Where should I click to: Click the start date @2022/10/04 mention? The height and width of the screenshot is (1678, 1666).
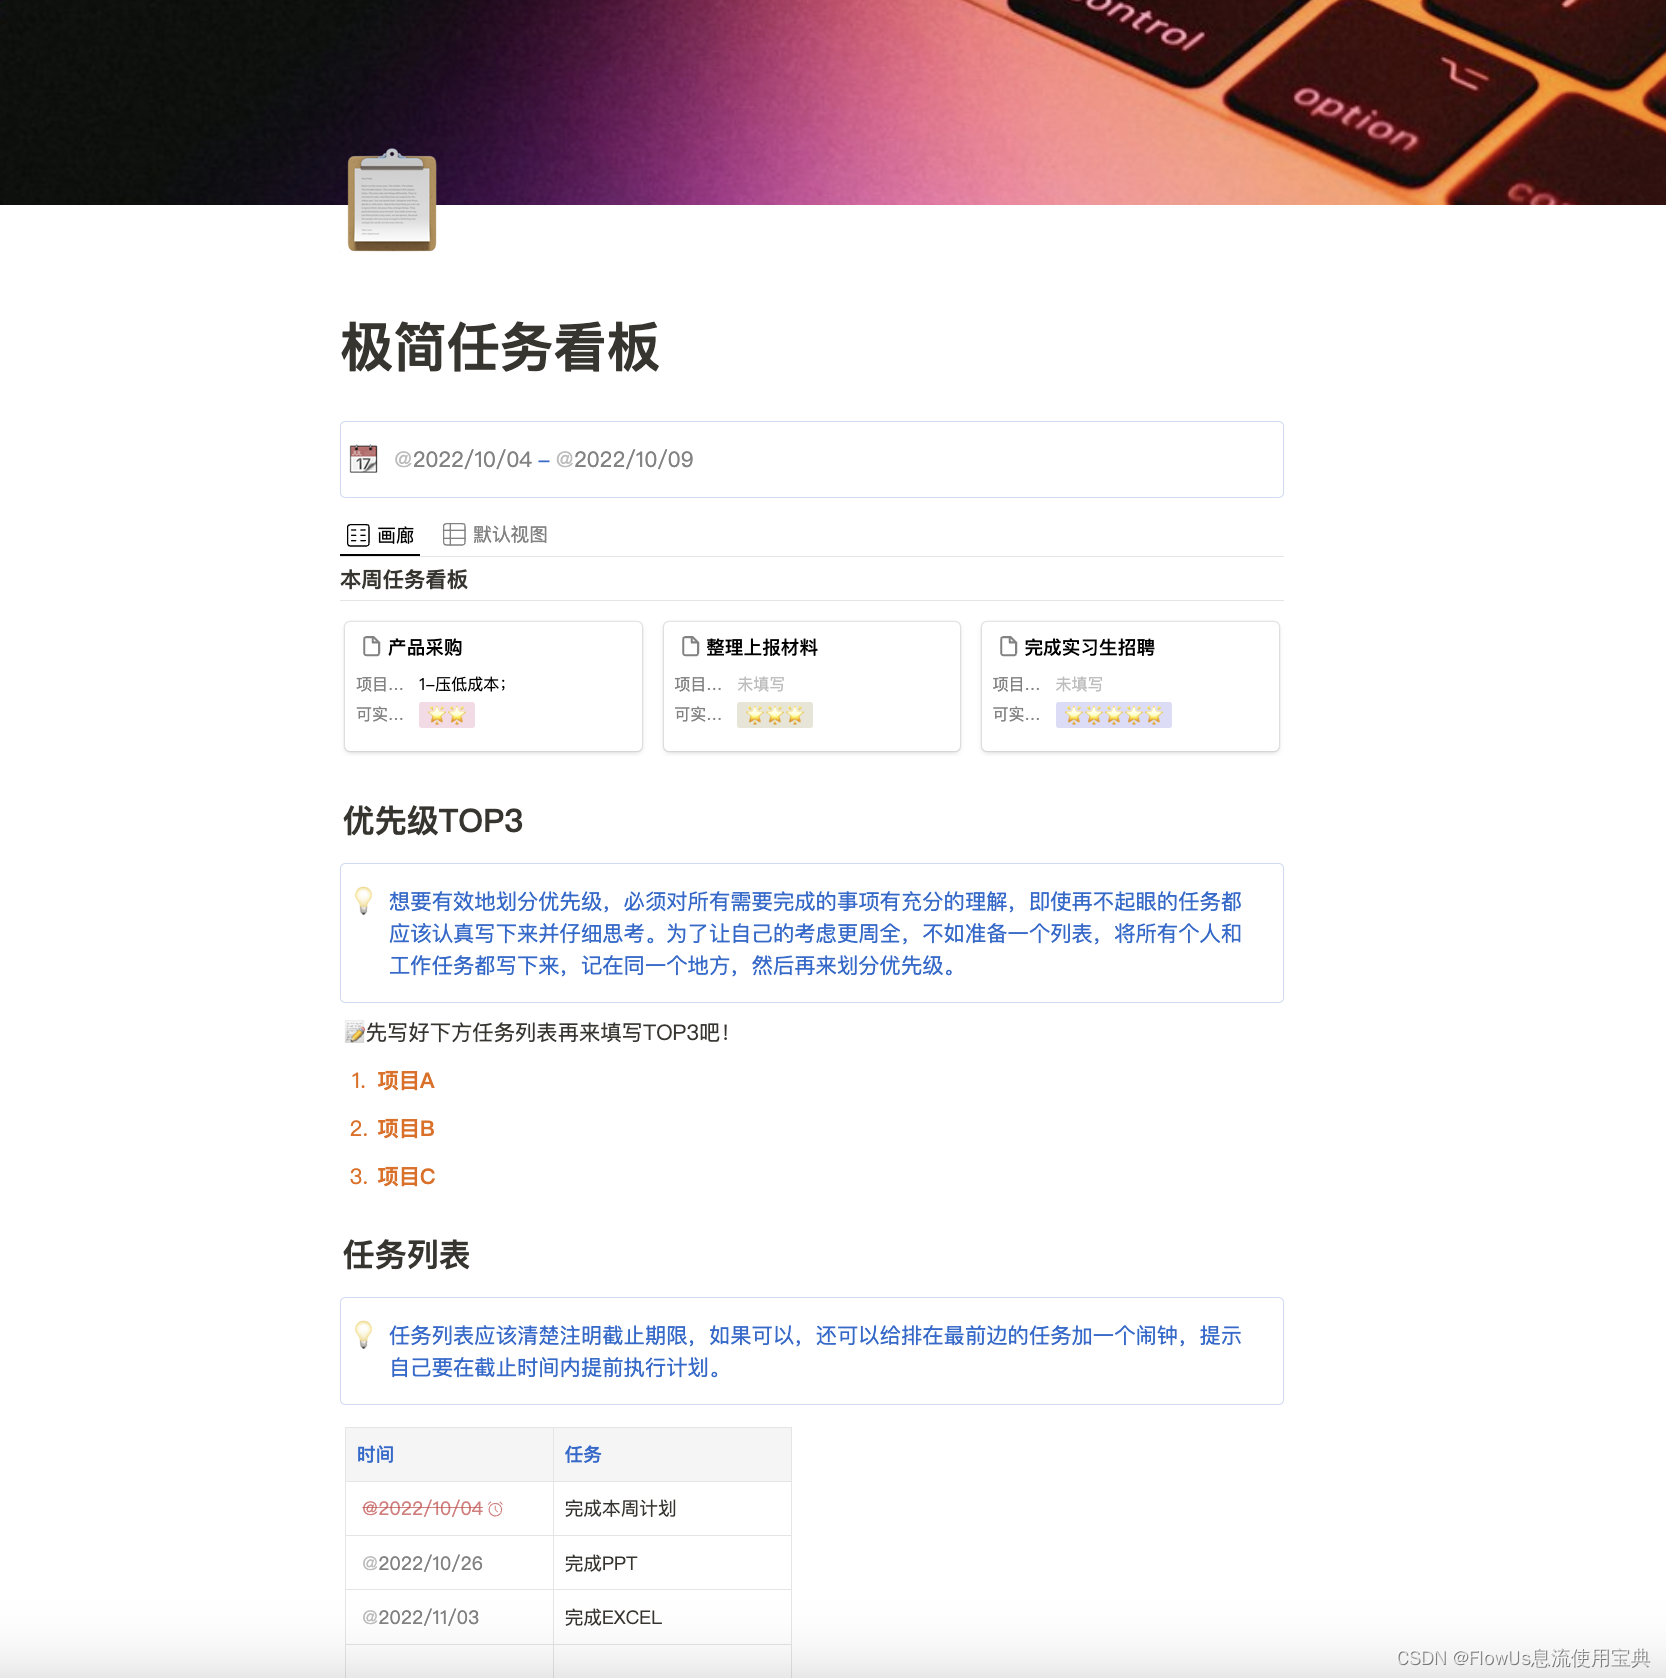(x=463, y=460)
